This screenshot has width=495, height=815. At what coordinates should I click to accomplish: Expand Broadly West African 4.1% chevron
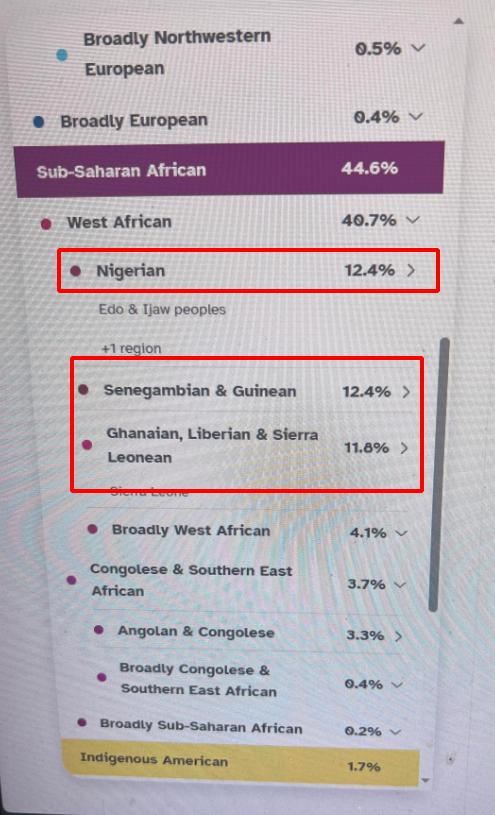tap(401, 533)
